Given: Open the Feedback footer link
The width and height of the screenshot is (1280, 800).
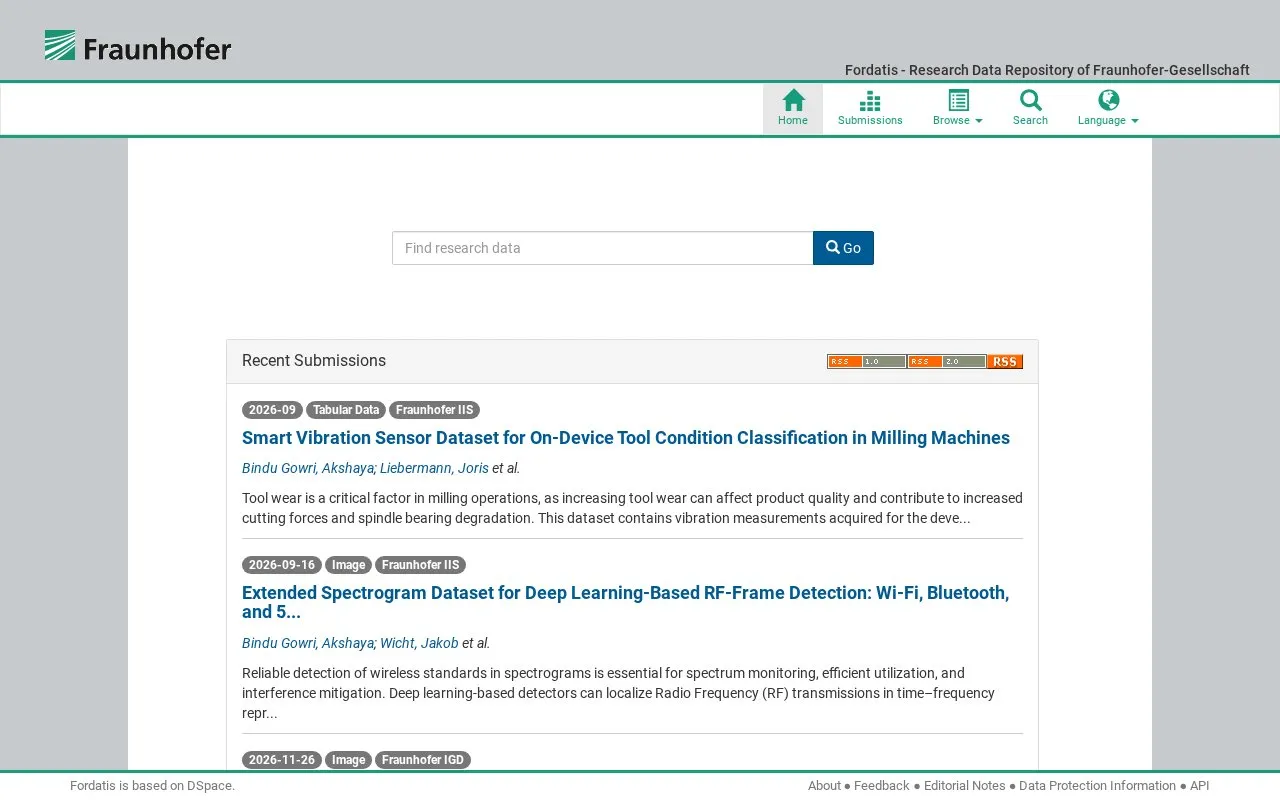Looking at the screenshot, I should (882, 786).
